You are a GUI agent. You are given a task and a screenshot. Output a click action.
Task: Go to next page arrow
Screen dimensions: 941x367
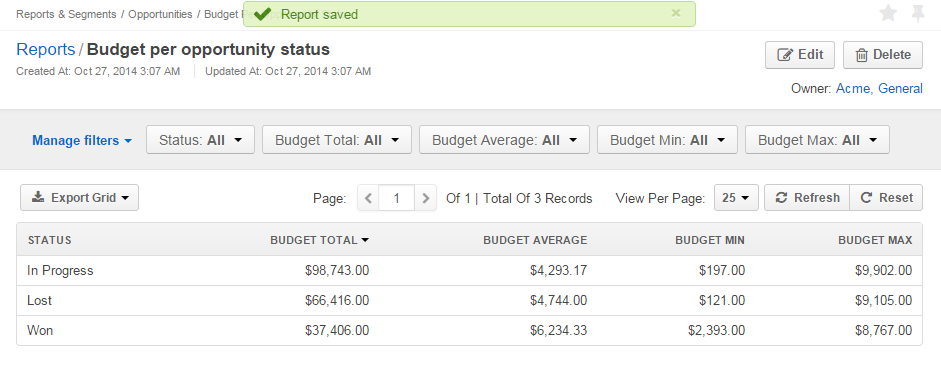(x=425, y=198)
